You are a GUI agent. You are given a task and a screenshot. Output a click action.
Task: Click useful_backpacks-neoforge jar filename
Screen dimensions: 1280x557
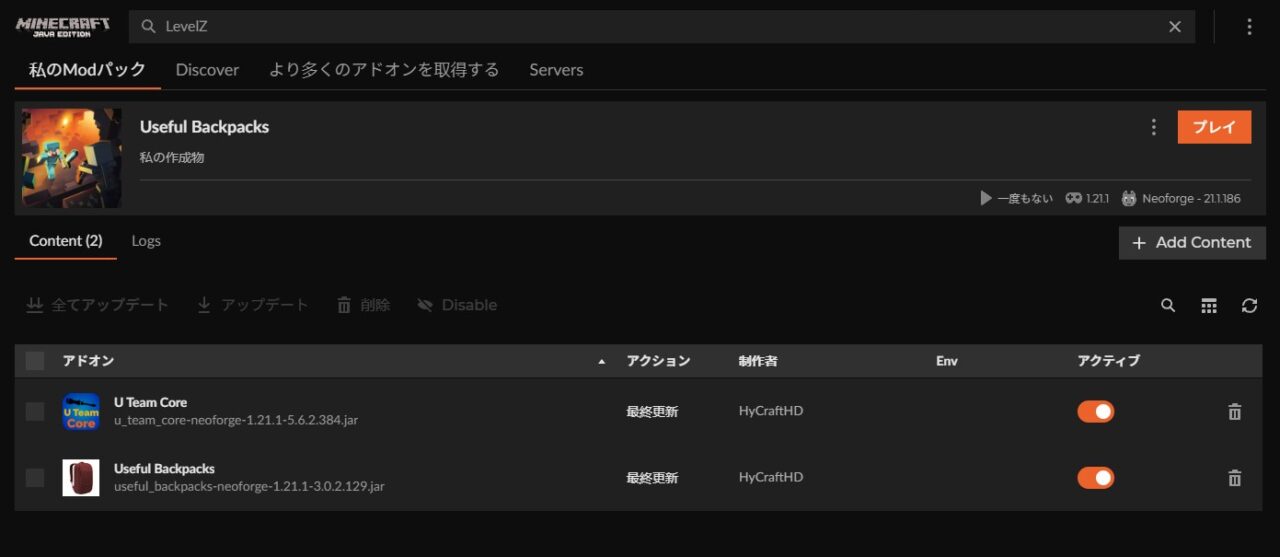[249, 486]
